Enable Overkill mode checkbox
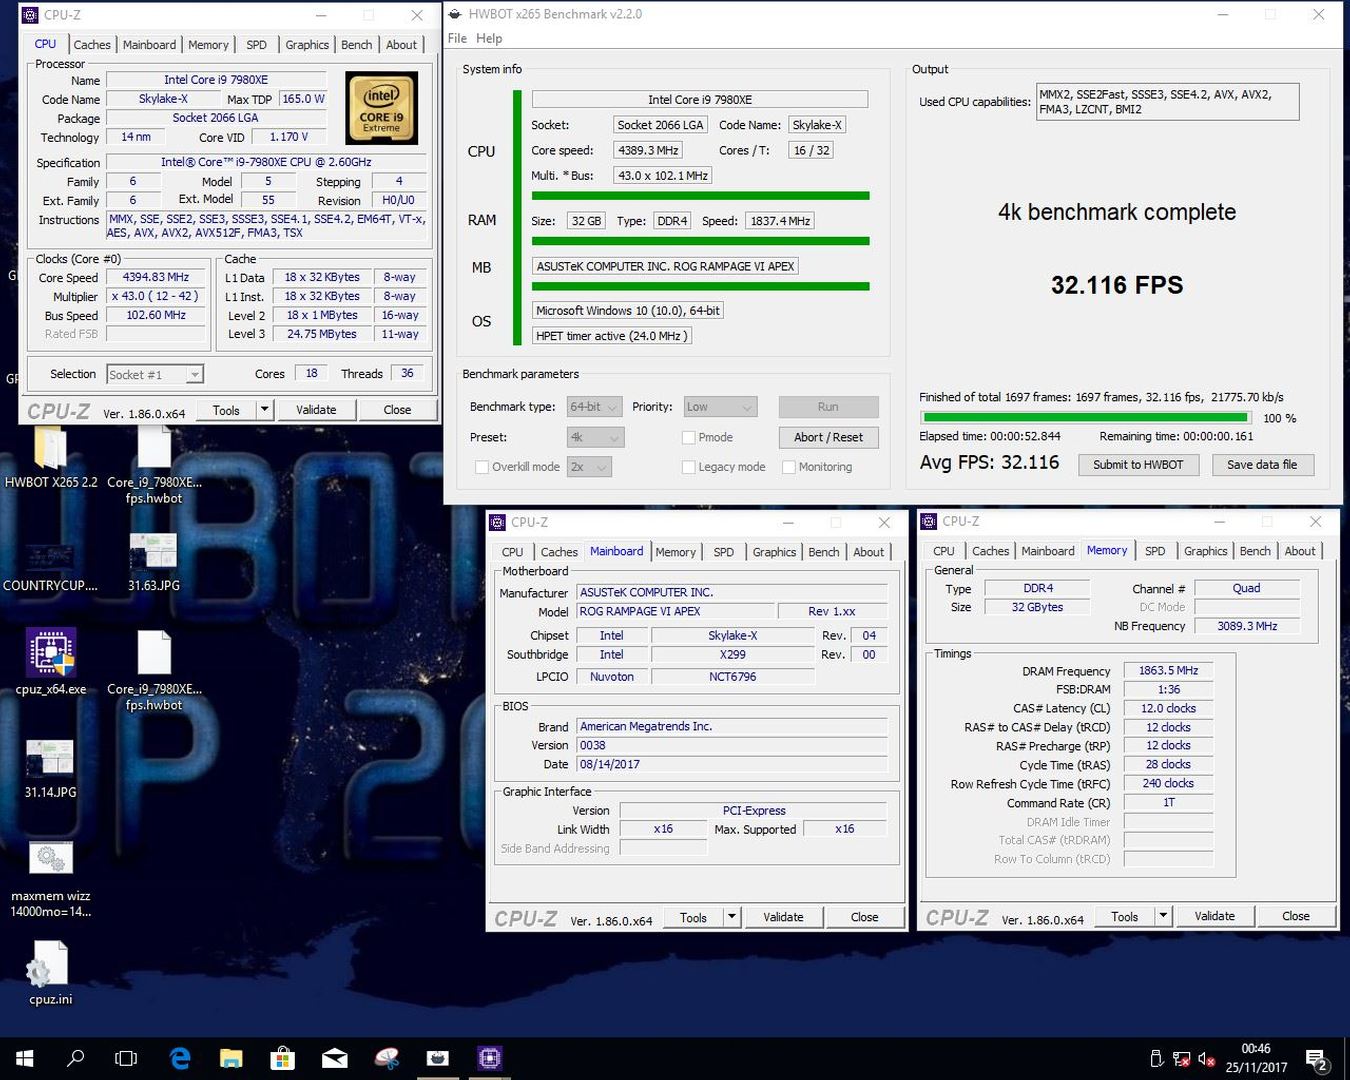This screenshot has height=1080, width=1350. pos(482,467)
